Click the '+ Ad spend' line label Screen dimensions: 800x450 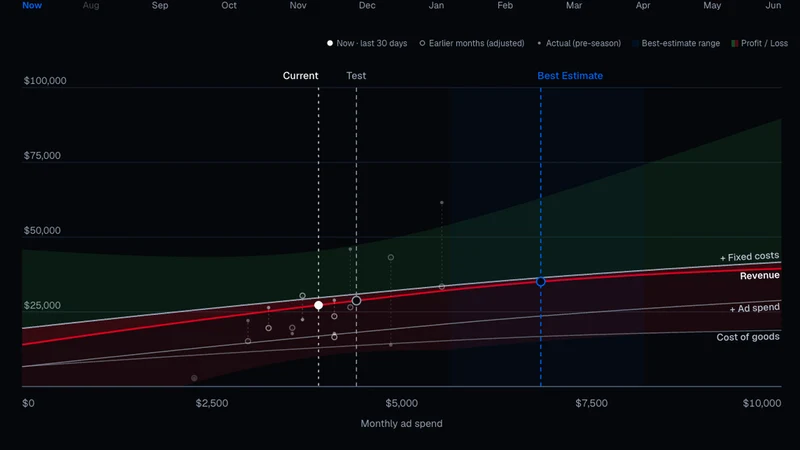pos(755,308)
